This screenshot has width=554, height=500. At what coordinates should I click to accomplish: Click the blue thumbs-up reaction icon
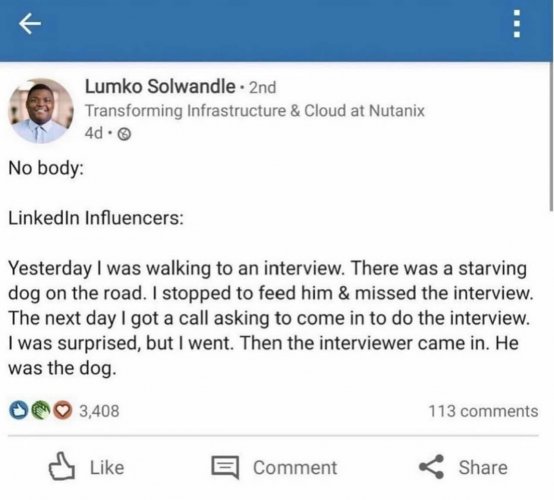[x=19, y=410]
